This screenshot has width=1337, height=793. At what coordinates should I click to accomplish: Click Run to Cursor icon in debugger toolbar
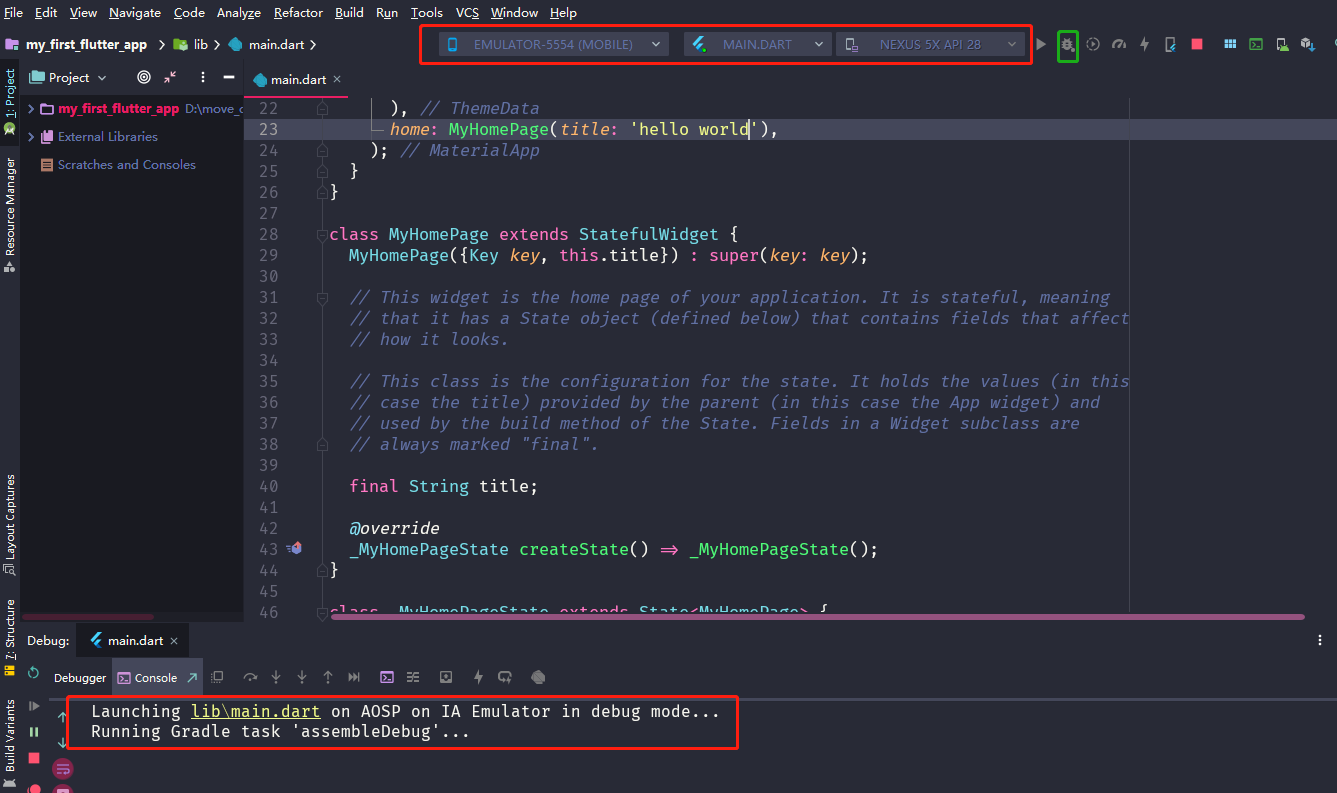coord(354,677)
